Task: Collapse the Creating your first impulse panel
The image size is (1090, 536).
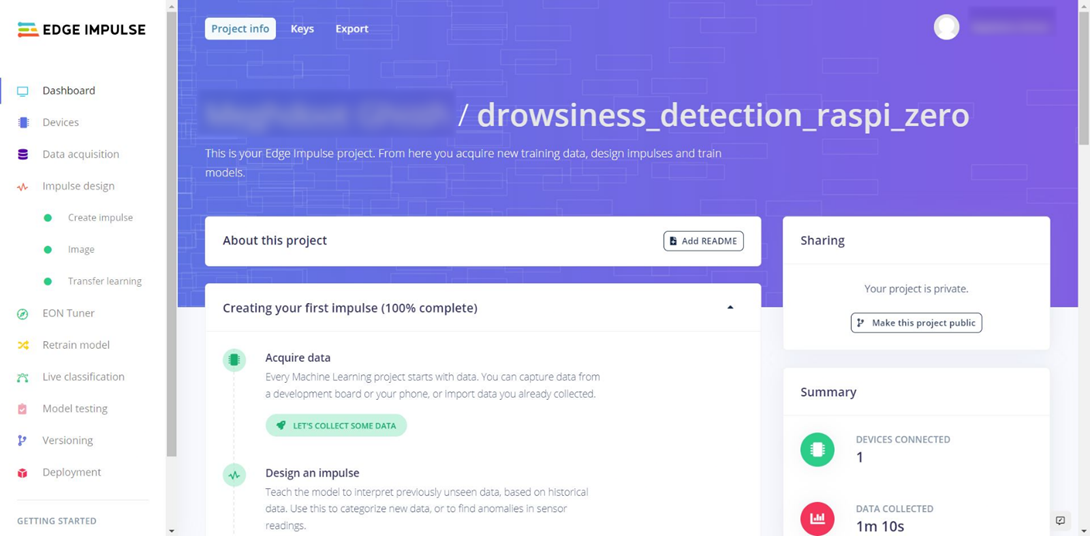Action: [730, 307]
